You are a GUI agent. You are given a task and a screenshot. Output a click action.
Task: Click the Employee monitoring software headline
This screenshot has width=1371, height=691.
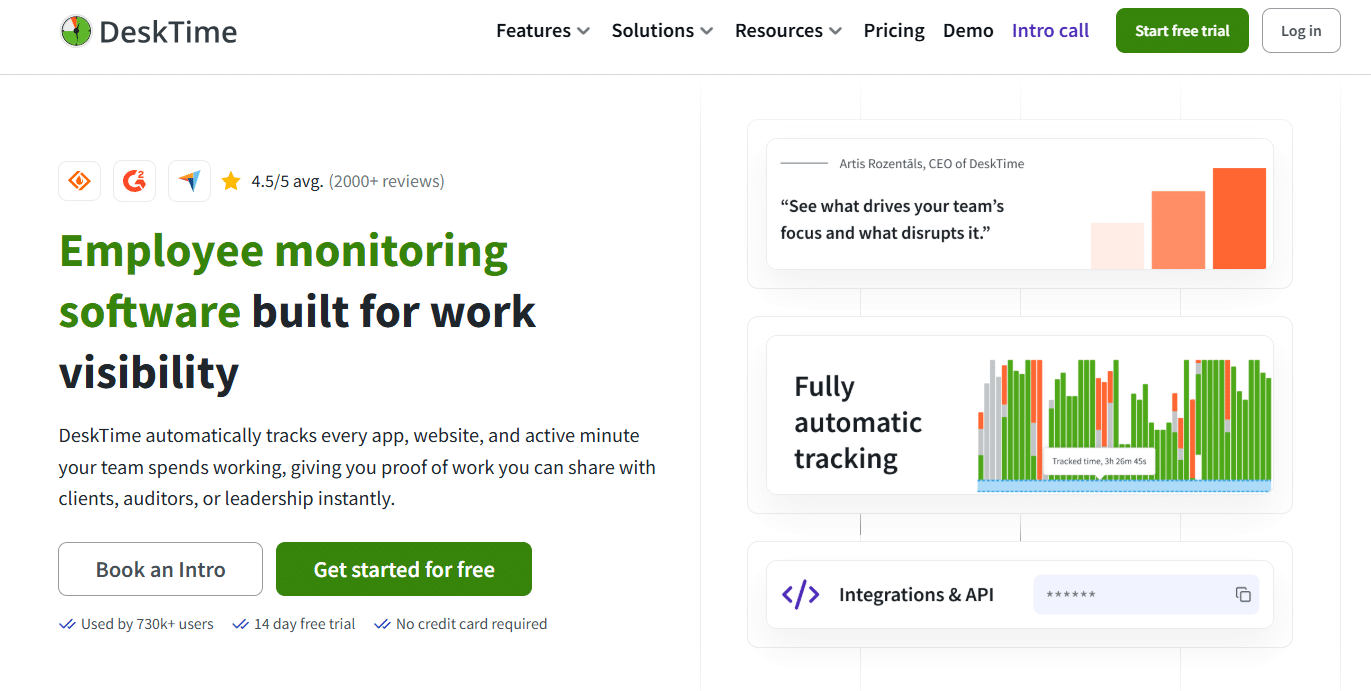pos(298,311)
